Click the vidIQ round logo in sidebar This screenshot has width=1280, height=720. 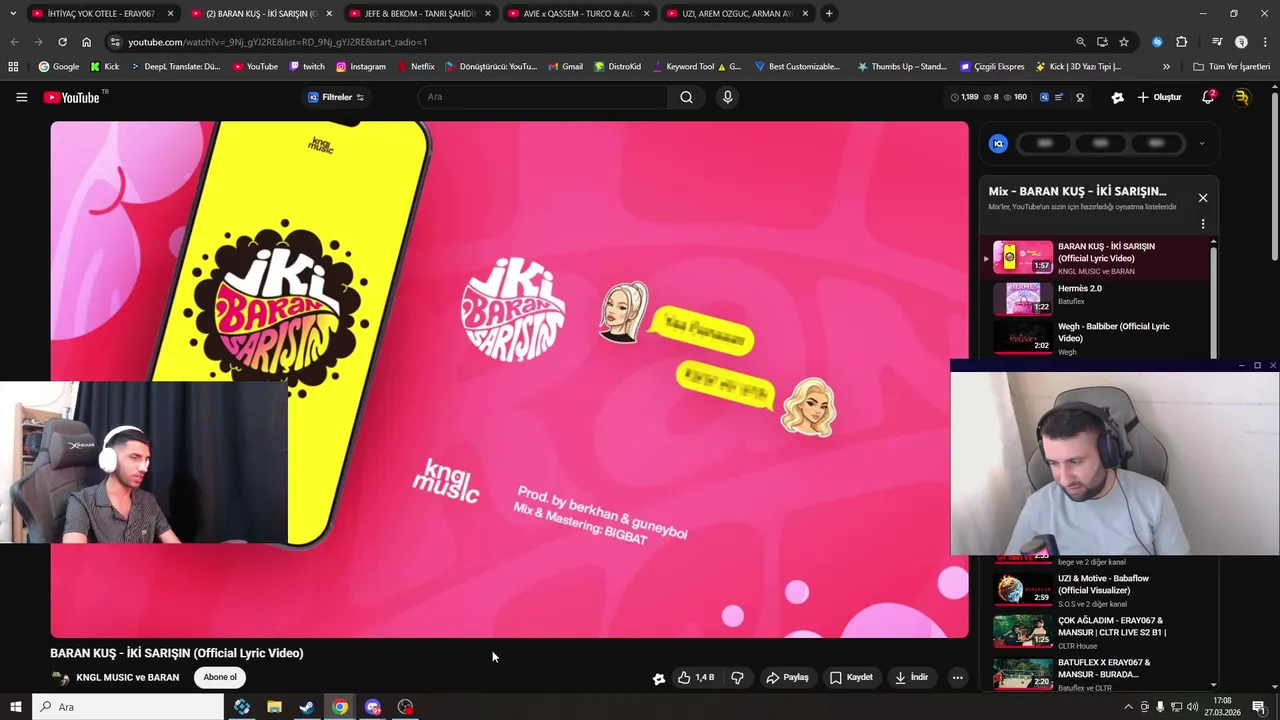998,143
